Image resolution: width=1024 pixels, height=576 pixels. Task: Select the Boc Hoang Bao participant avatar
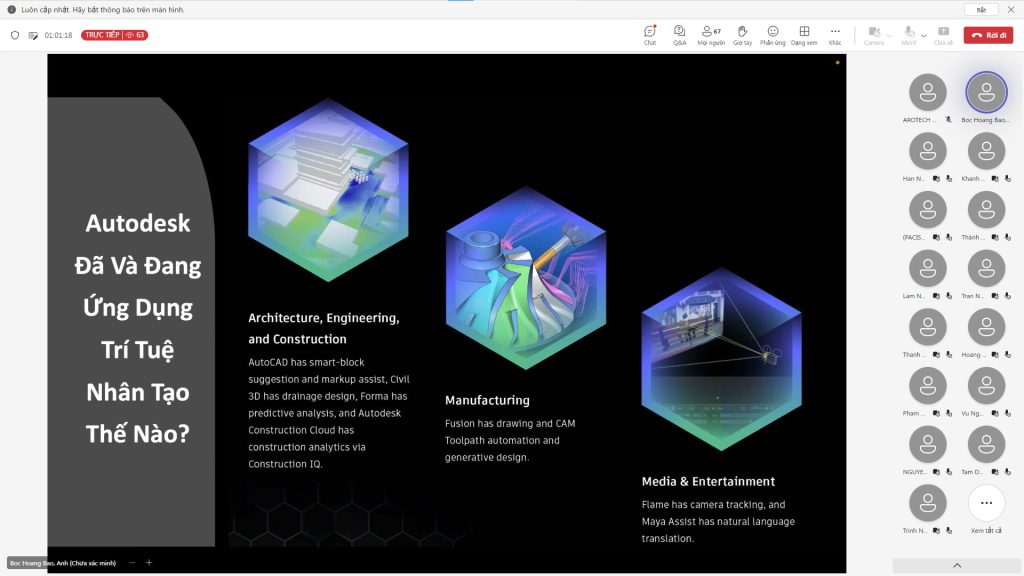pyautogui.click(x=986, y=92)
